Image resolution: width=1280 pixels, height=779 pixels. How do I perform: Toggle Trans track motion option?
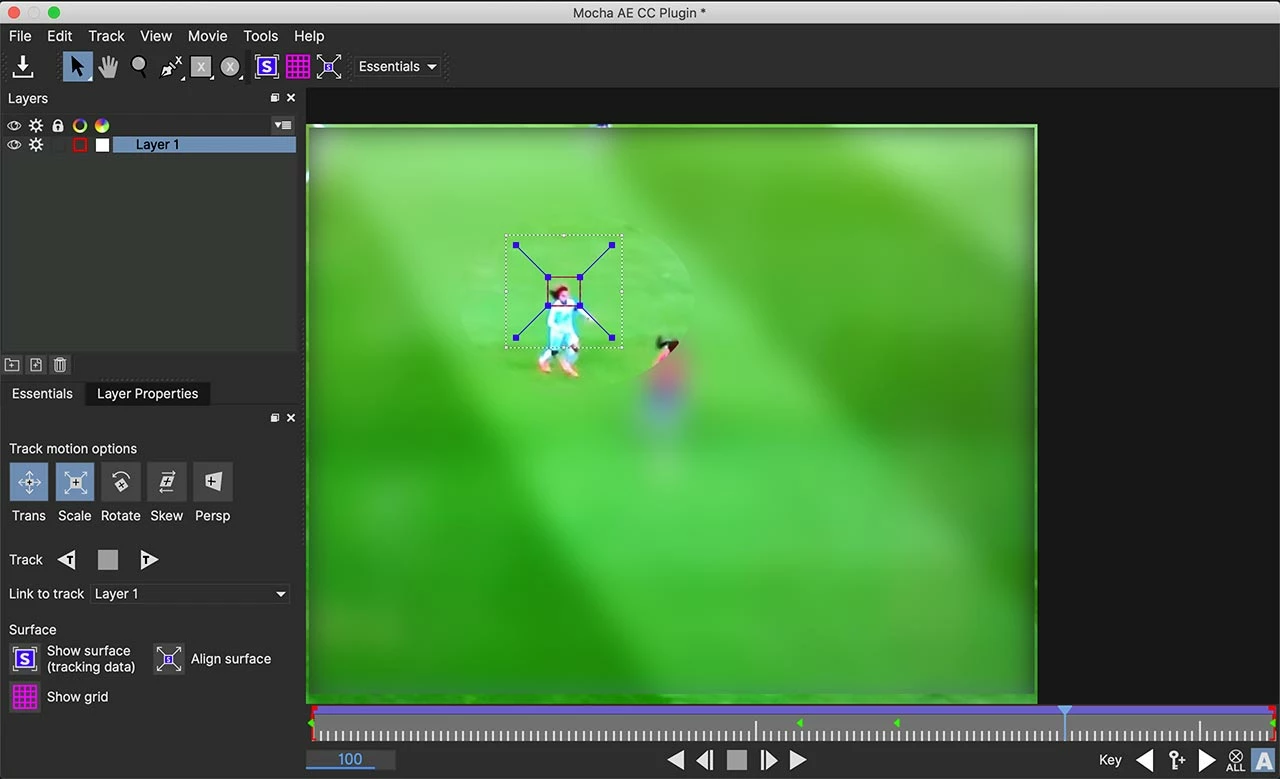29,482
